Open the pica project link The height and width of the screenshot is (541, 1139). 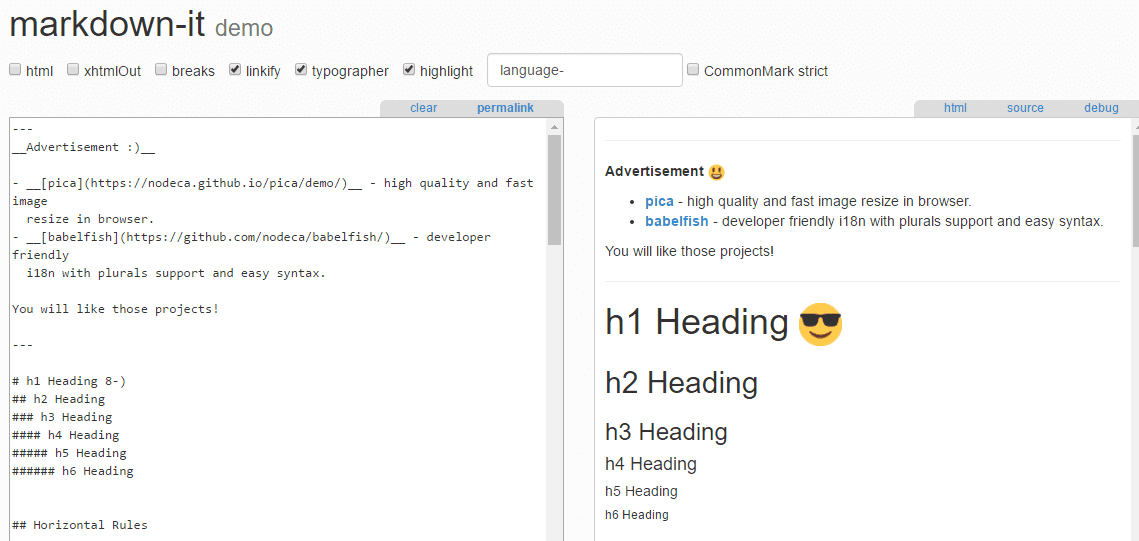coord(659,201)
